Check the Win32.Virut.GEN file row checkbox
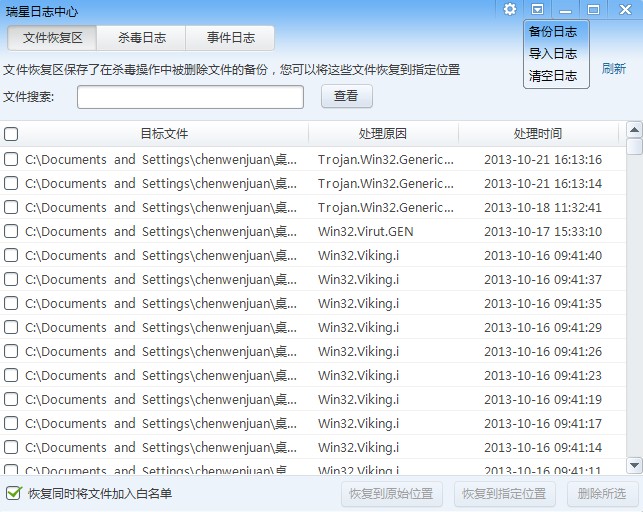Image resolution: width=643 pixels, height=512 pixels. (11, 231)
